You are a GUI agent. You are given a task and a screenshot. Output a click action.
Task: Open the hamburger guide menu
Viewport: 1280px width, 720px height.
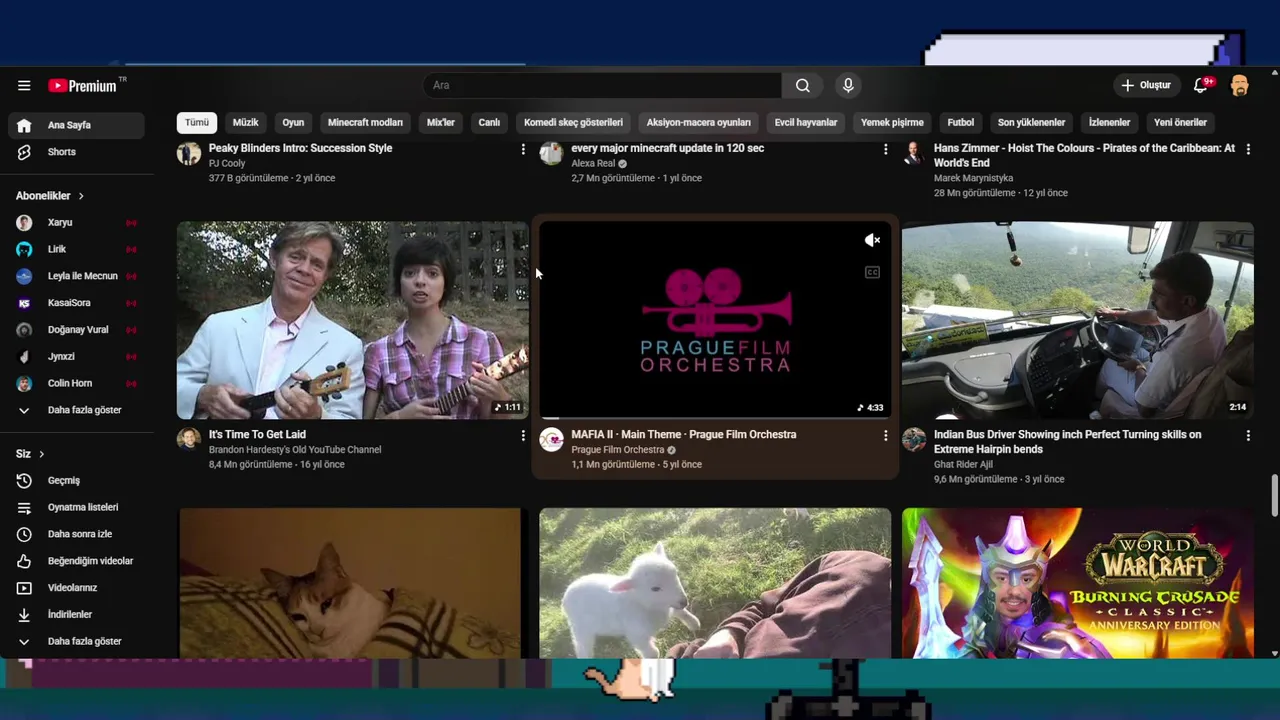click(24, 86)
